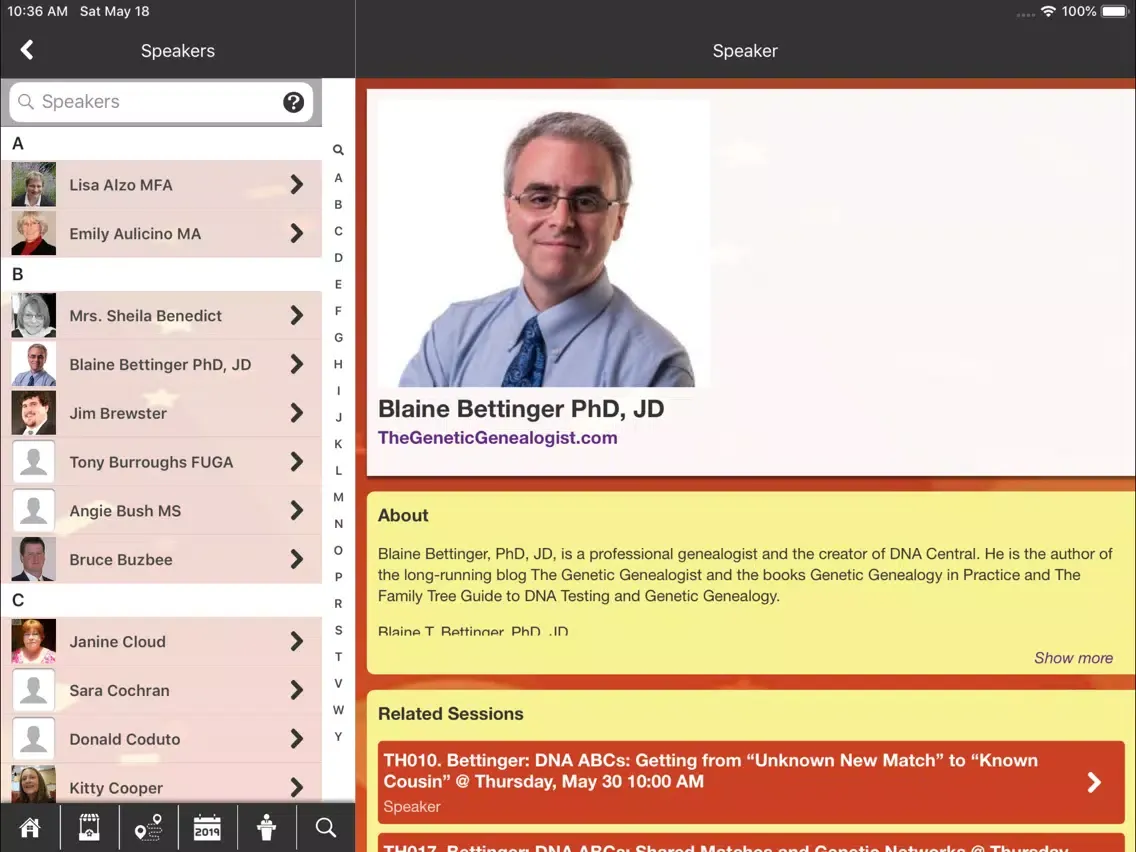Open the 2019 calendar schedule icon

207,827
